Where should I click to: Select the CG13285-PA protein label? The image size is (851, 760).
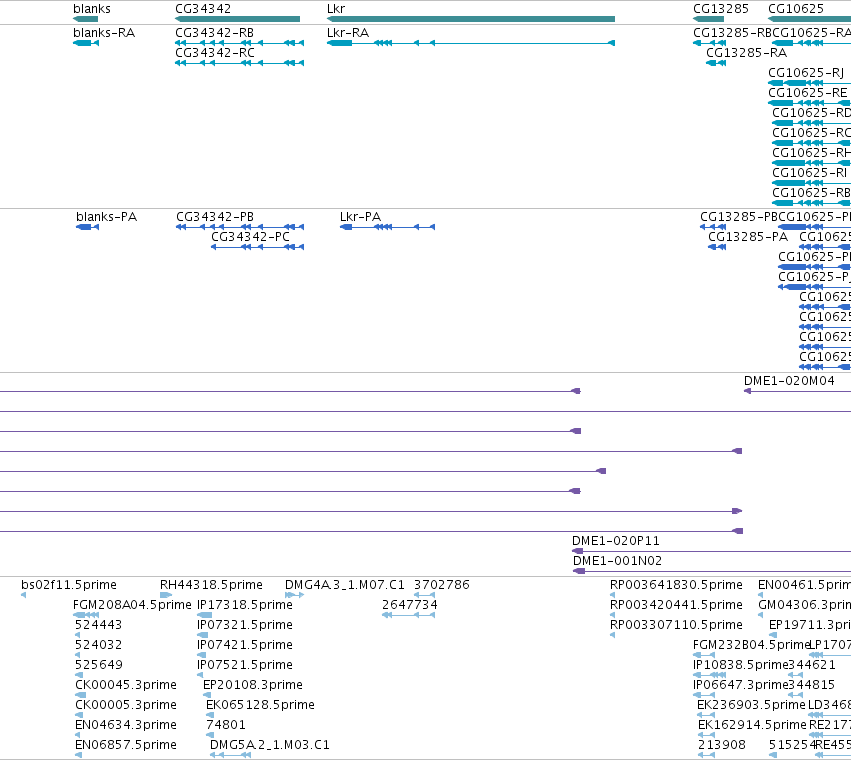748,237
